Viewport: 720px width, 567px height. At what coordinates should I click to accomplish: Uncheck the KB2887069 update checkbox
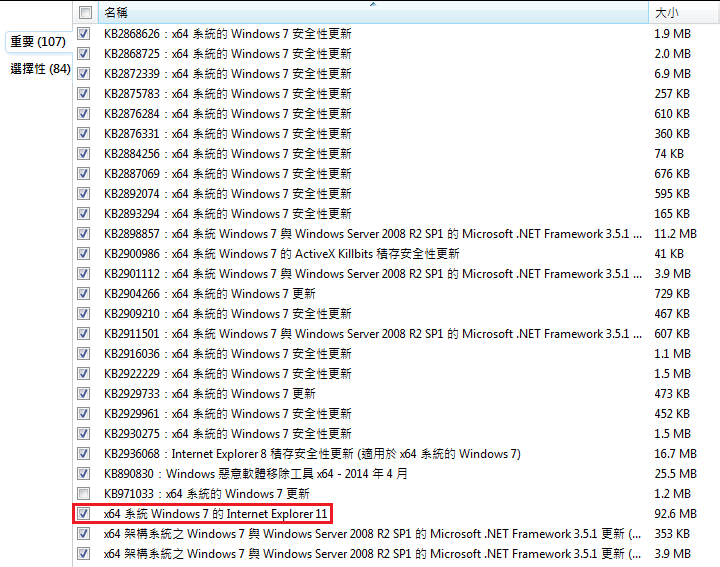pyautogui.click(x=84, y=174)
